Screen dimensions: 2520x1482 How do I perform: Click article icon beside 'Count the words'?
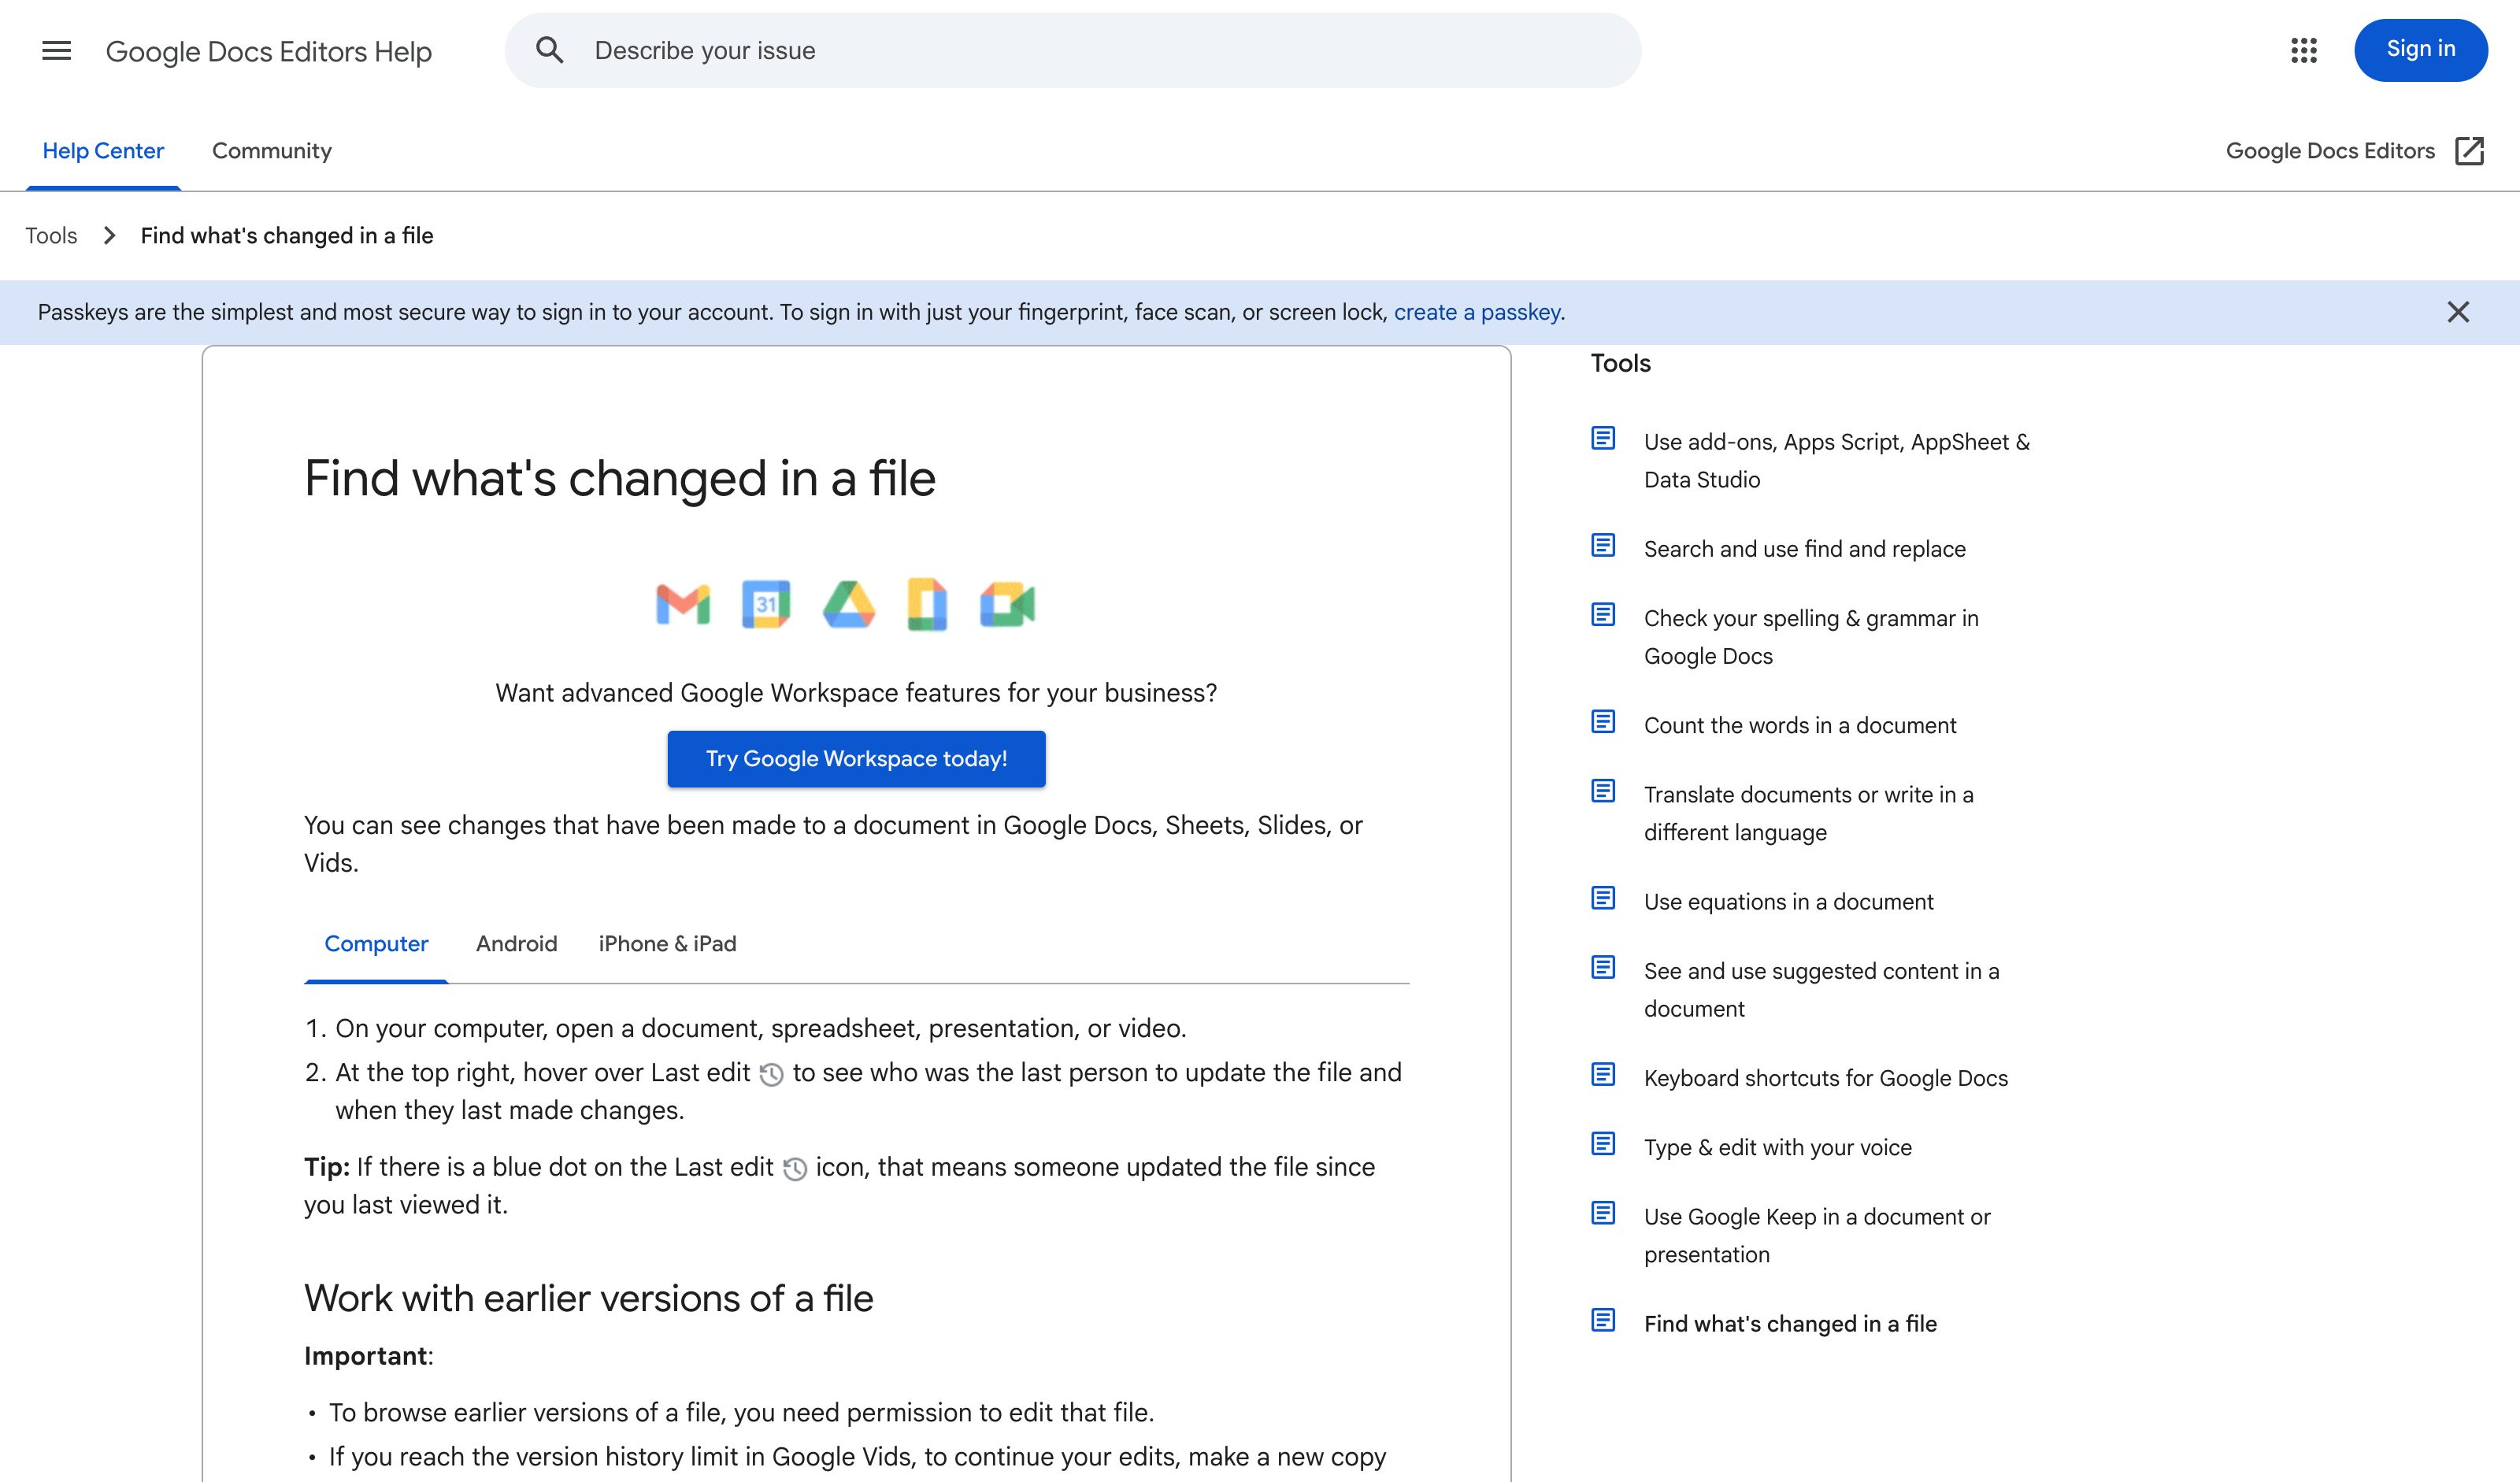tap(1603, 722)
